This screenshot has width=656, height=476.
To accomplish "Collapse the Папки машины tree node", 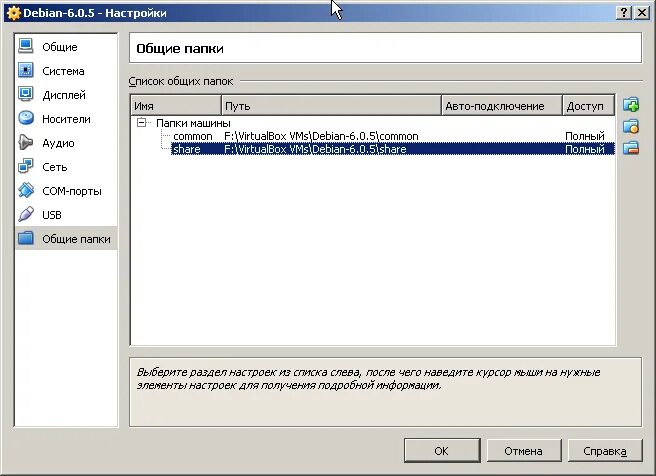I will click(141, 123).
